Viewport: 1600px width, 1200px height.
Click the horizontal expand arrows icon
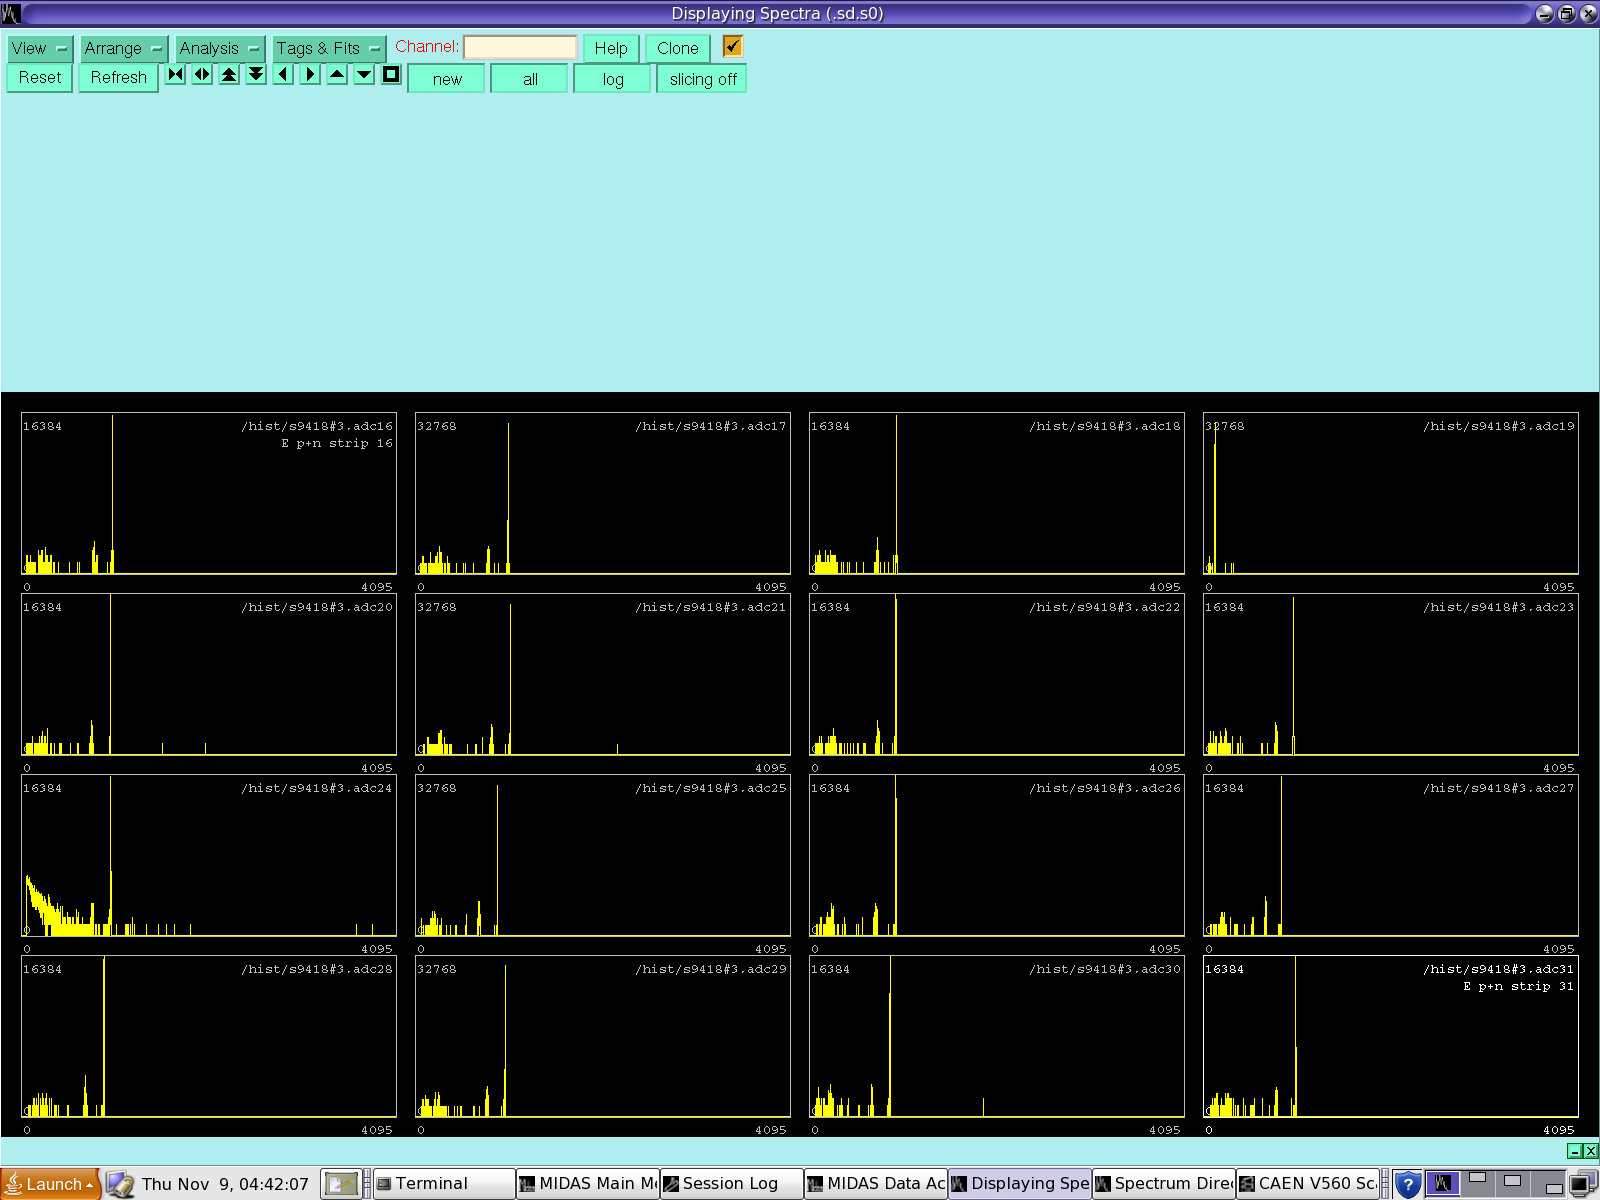click(203, 75)
